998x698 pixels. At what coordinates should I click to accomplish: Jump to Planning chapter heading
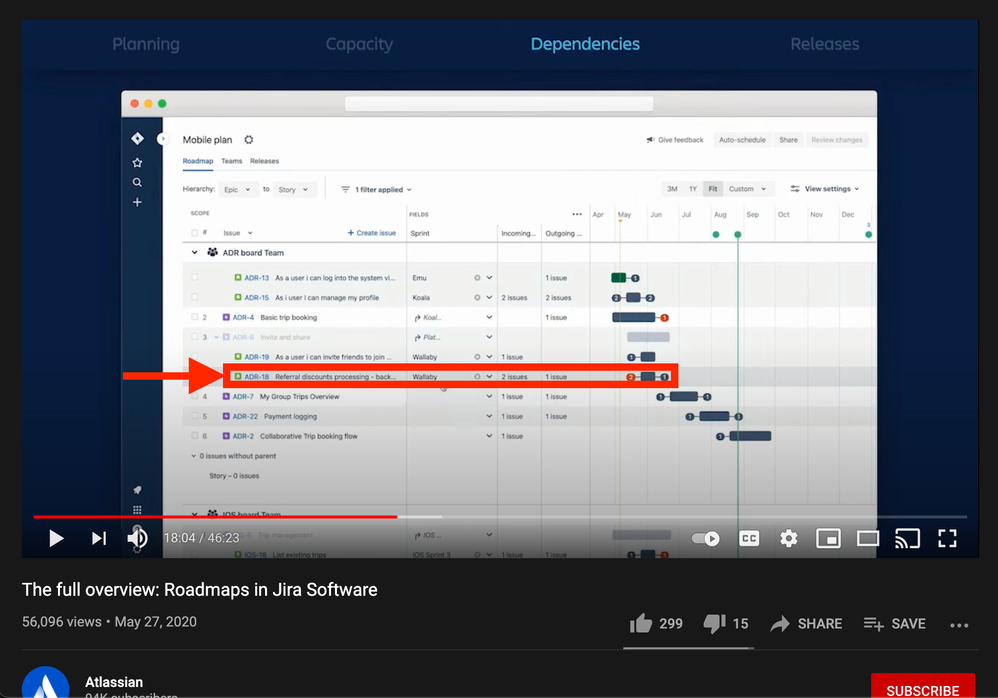pos(146,44)
